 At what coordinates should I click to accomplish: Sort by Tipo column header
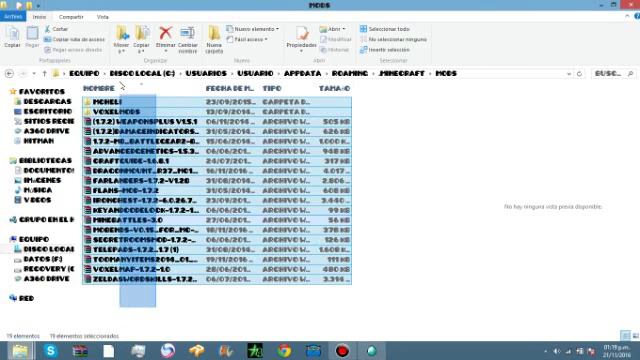[272, 89]
